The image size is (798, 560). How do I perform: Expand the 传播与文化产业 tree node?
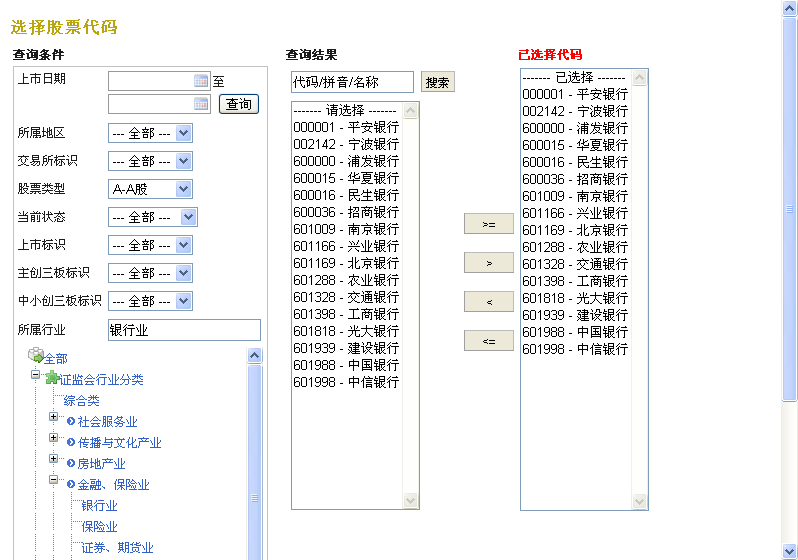[53, 437]
